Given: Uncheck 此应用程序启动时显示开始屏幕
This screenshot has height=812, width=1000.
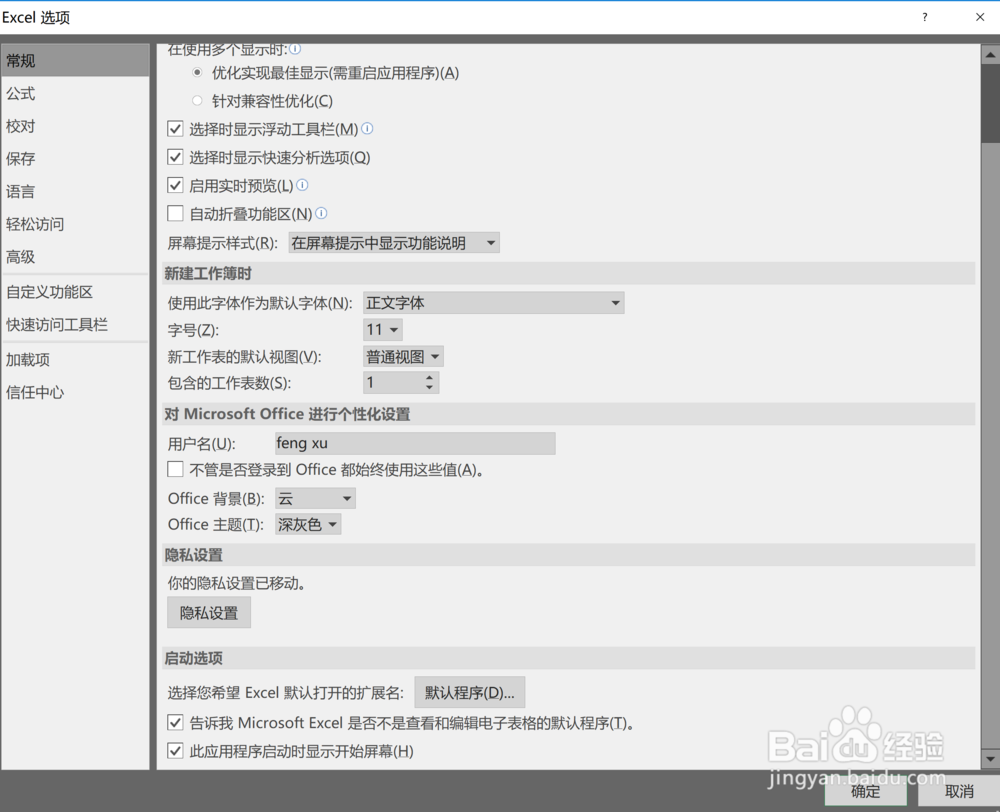Looking at the screenshot, I should click(x=175, y=751).
